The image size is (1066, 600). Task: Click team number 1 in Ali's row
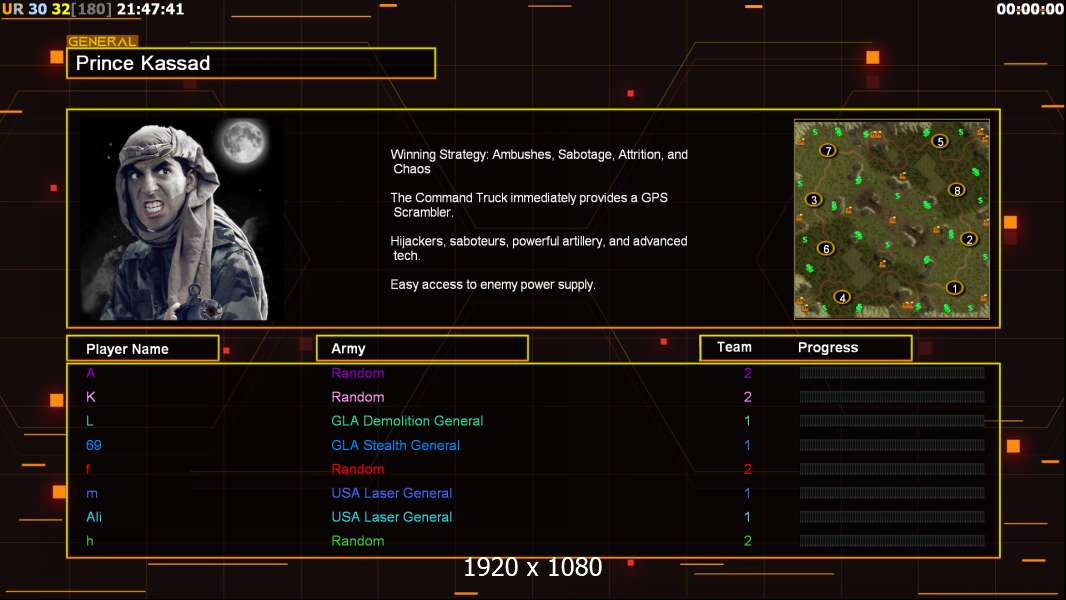[x=747, y=516]
